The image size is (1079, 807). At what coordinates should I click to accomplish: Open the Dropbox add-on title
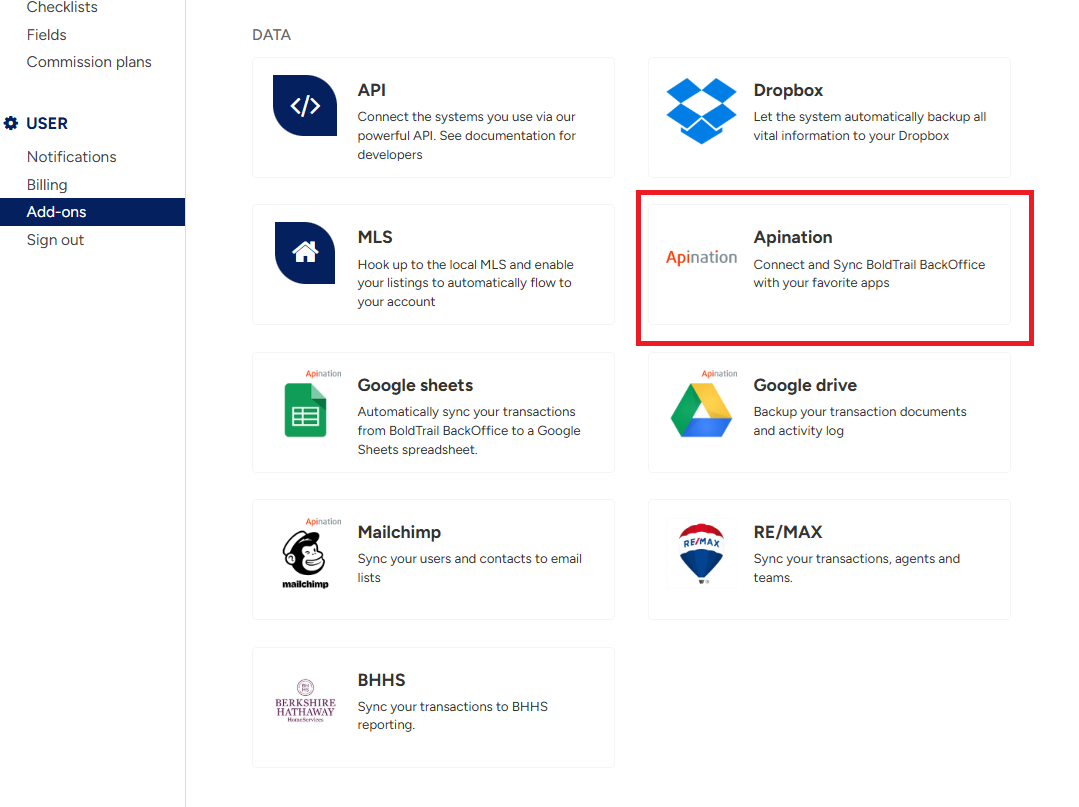click(788, 90)
